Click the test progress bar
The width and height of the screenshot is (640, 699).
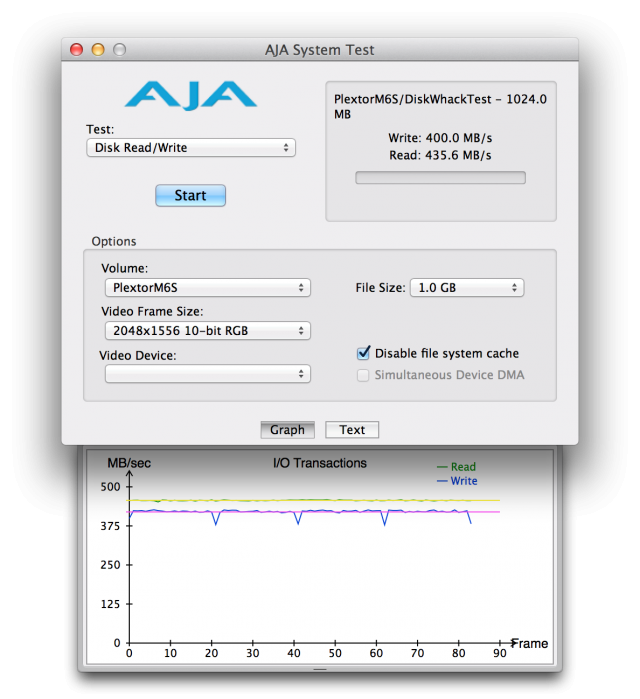coord(440,177)
